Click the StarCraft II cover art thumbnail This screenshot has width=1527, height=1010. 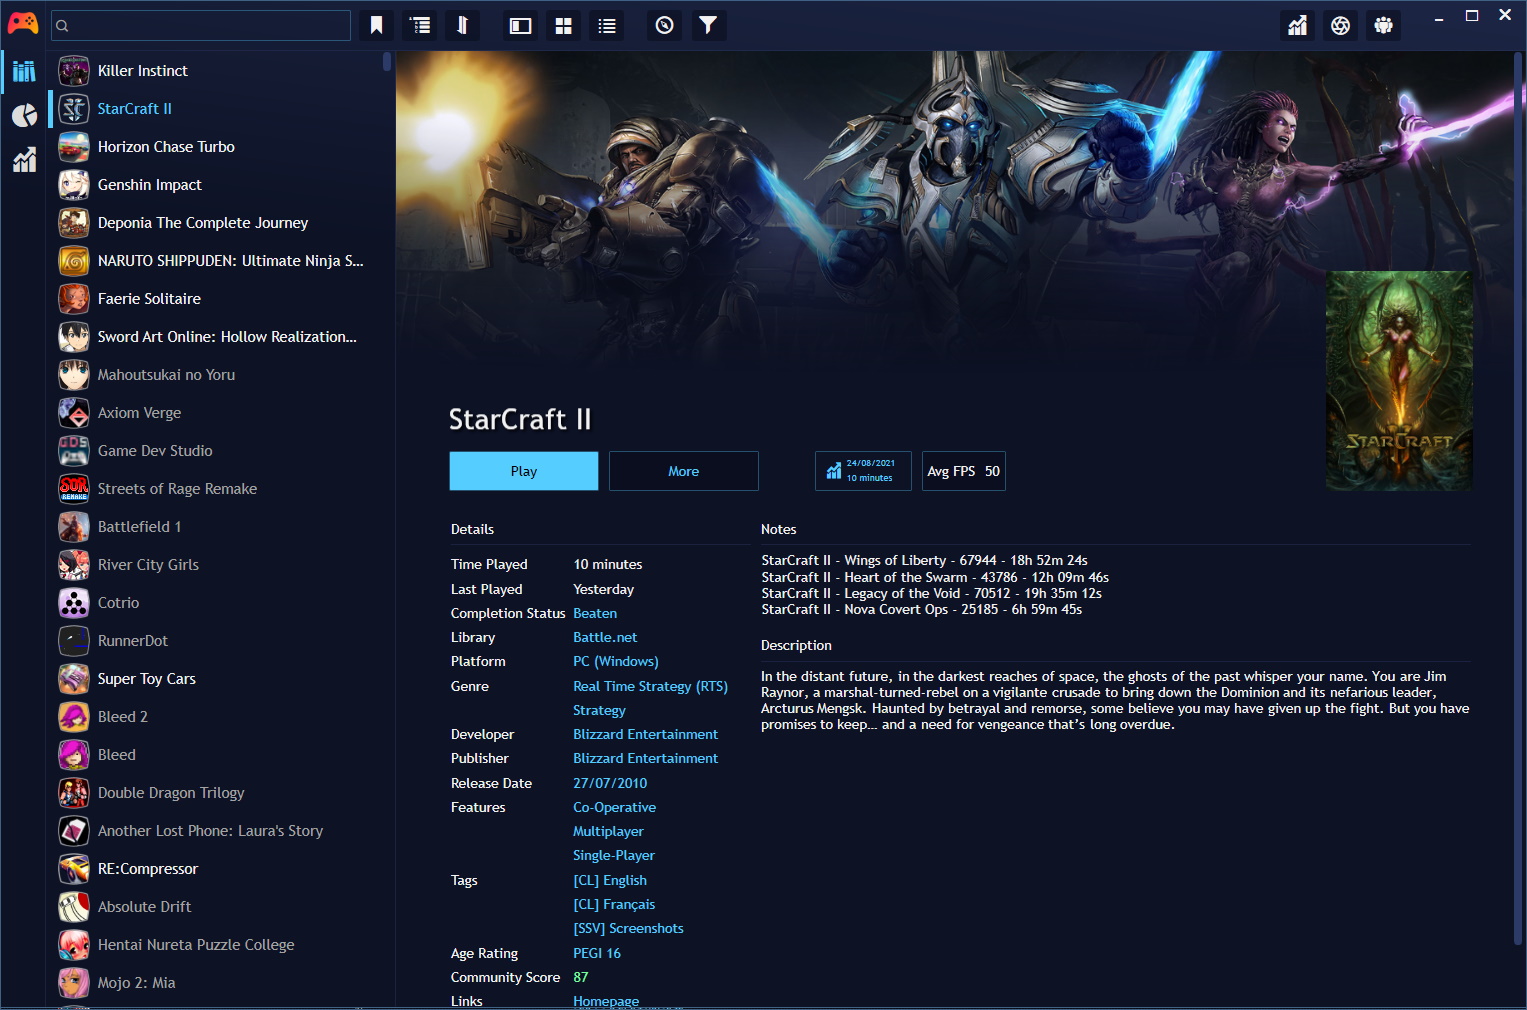1399,381
